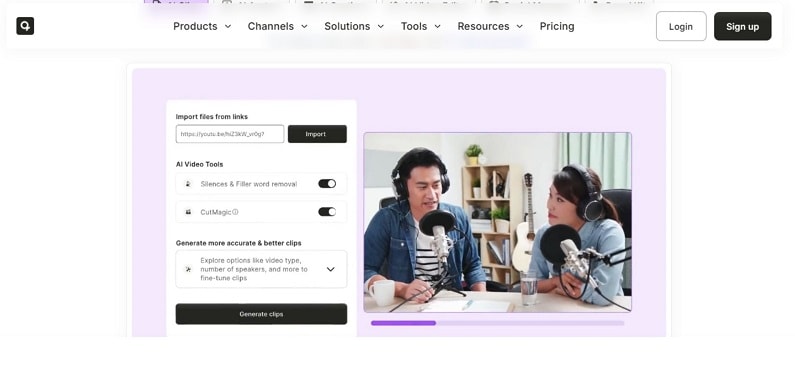Click the 'AI Video Tools' heading
The width and height of the screenshot is (795, 377).
coord(199,164)
